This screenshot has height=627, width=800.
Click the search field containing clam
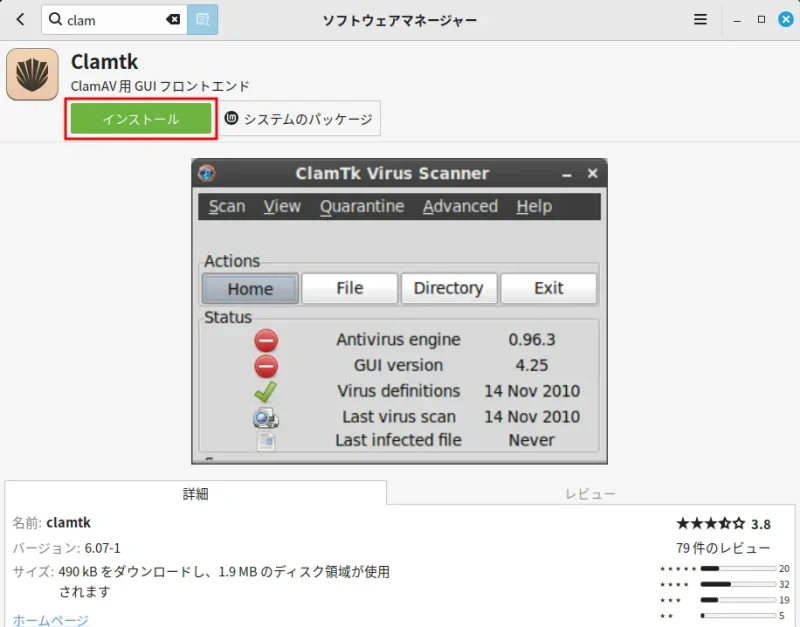(x=114, y=20)
